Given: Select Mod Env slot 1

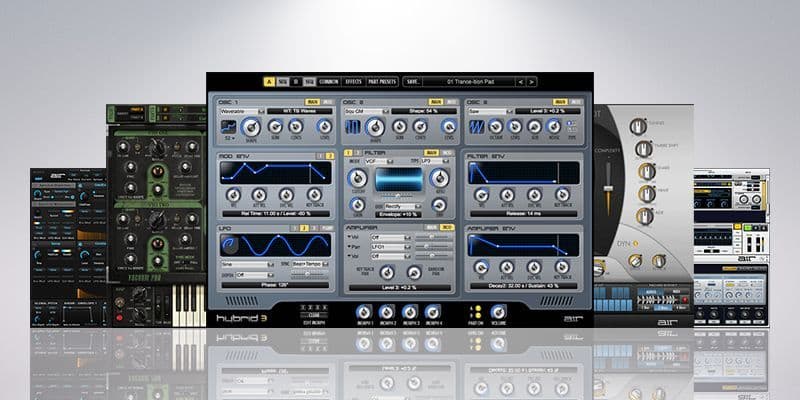Looking at the screenshot, I should tap(320, 156).
